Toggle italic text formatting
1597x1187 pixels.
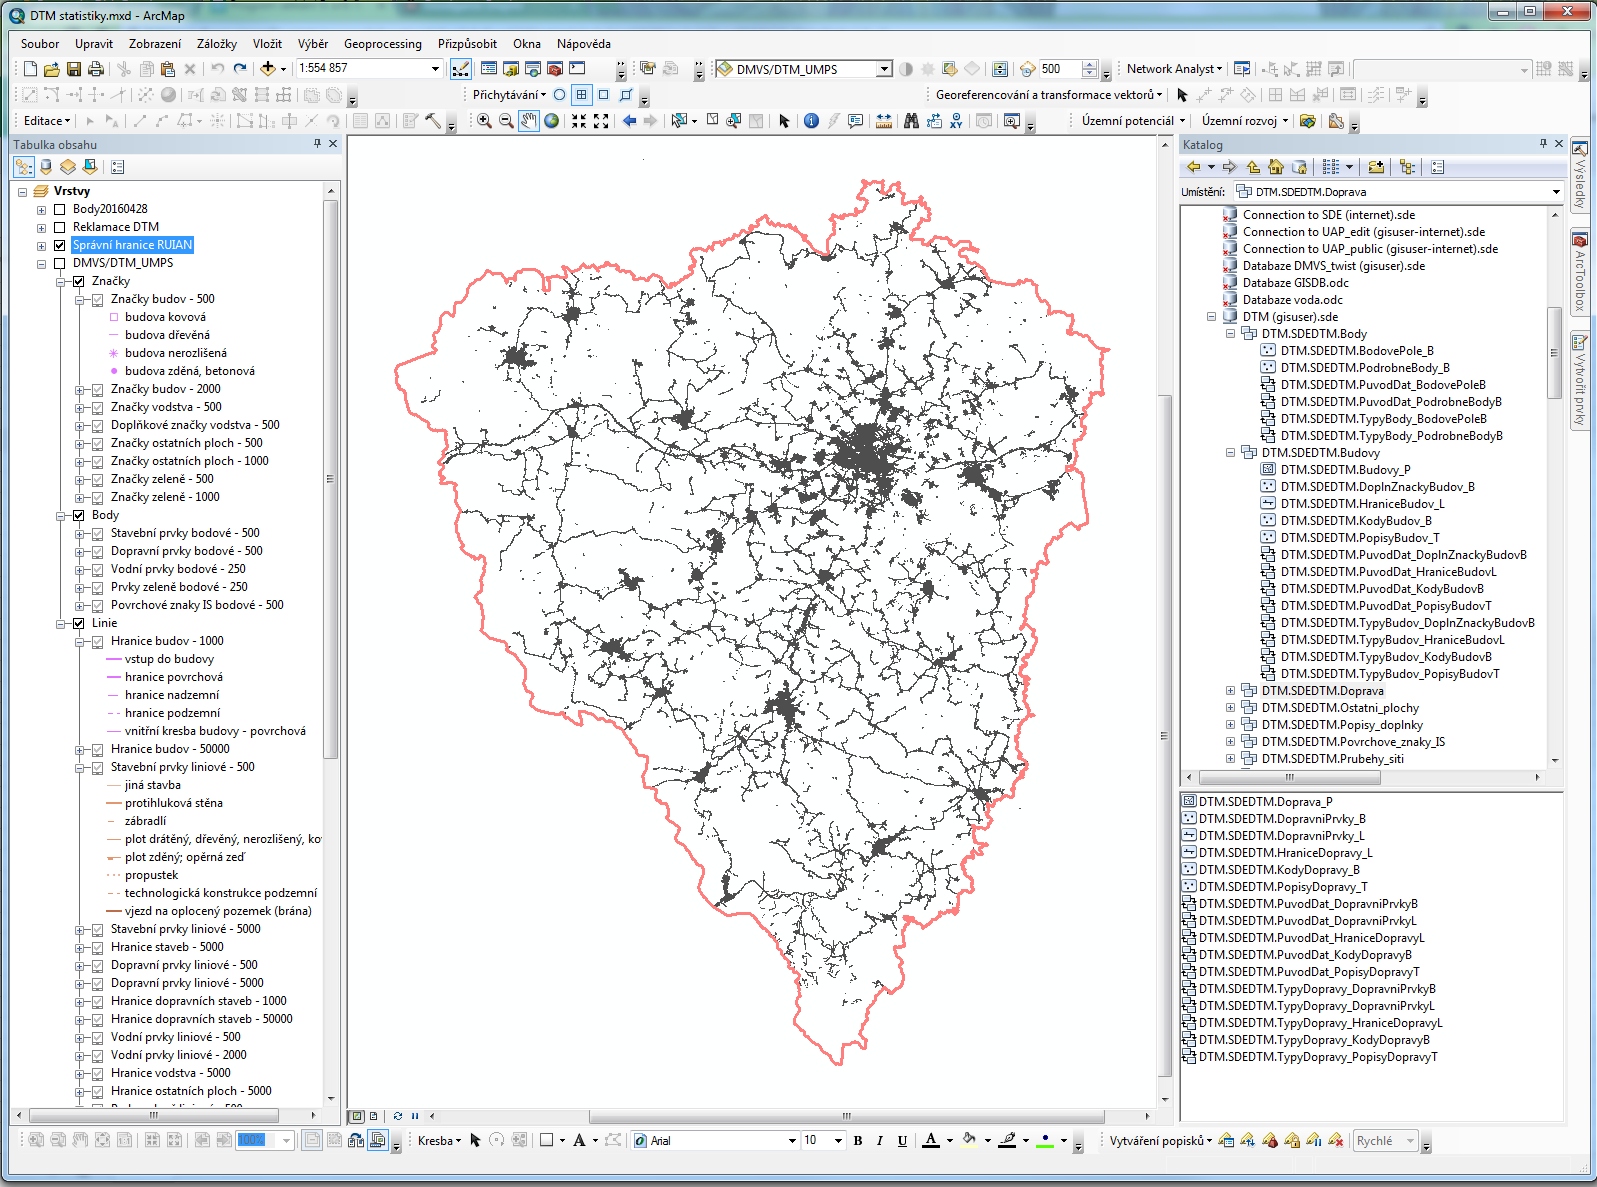[x=880, y=1140]
